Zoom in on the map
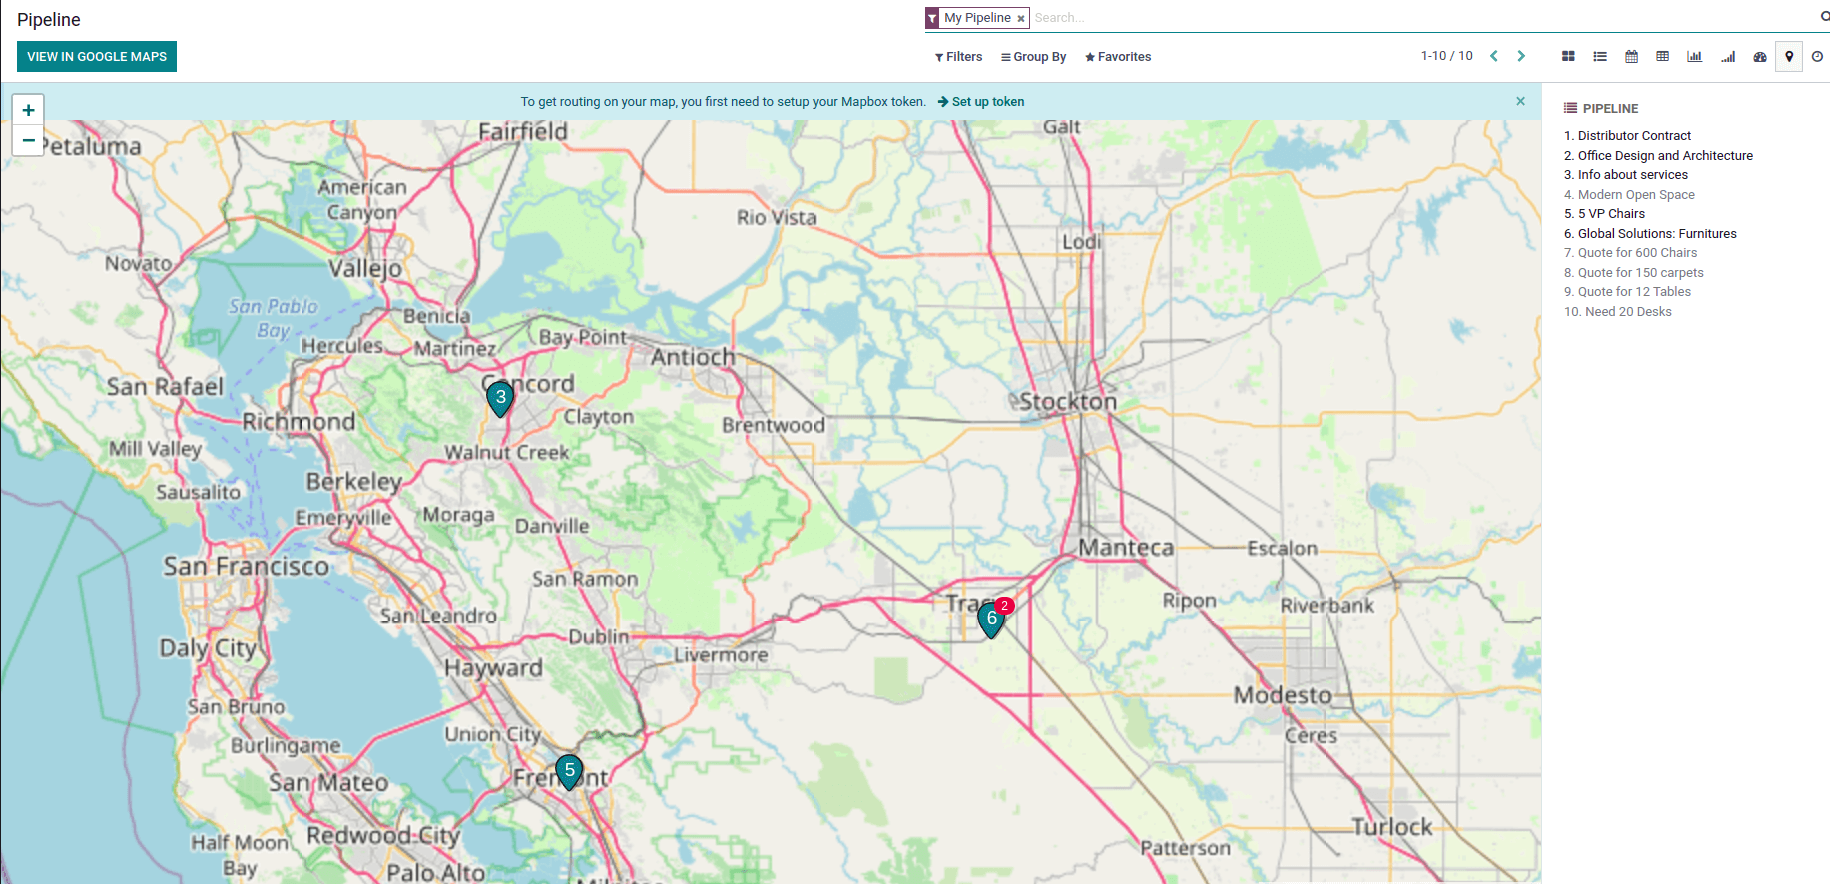 (x=28, y=110)
